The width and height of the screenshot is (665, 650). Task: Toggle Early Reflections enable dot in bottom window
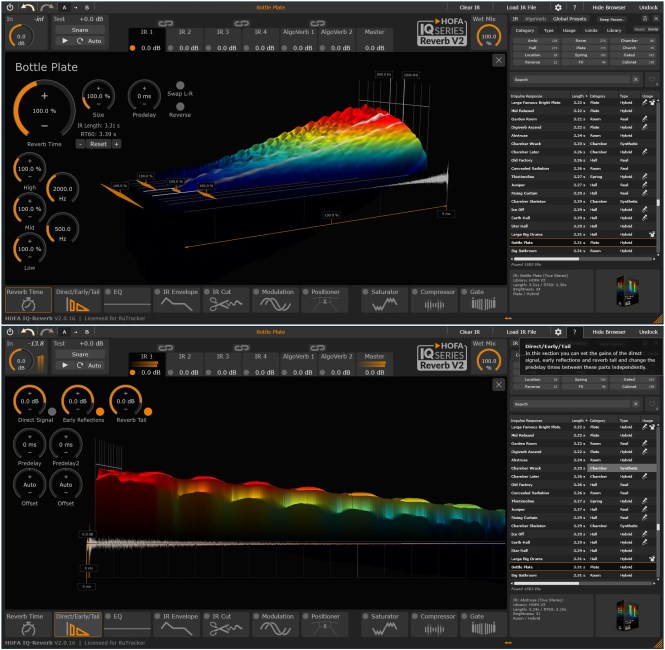(100, 411)
